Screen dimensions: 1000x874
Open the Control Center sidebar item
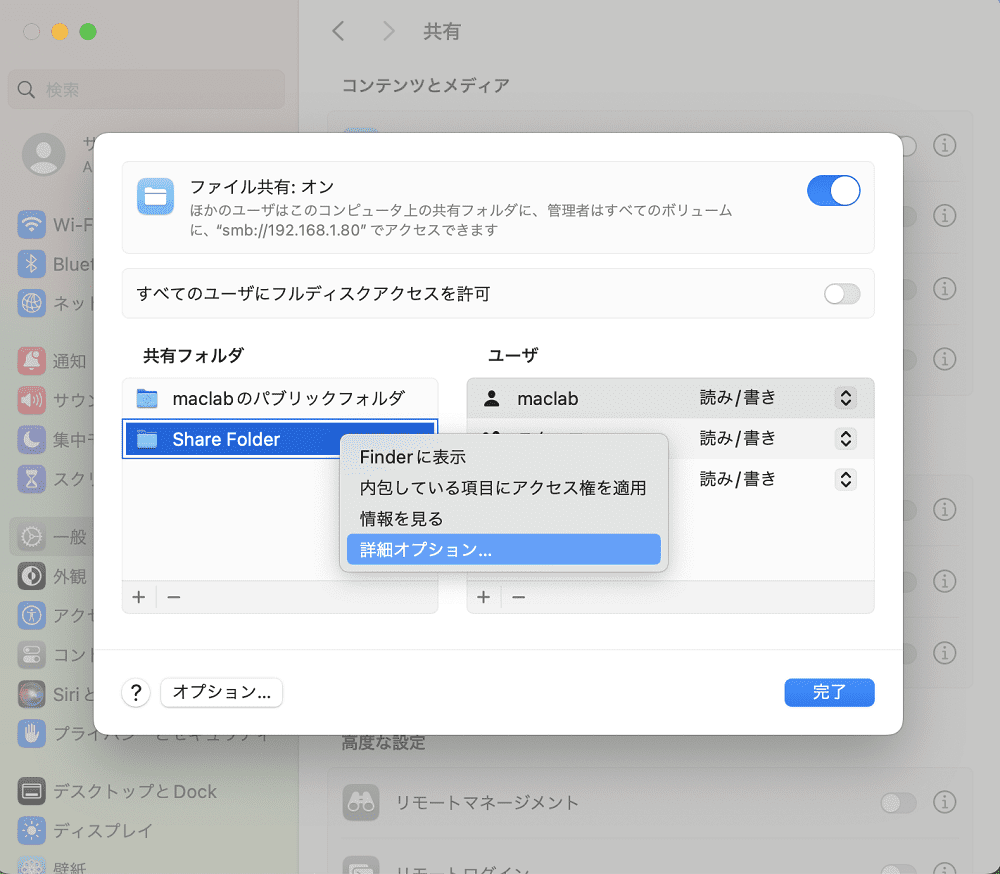tap(55, 655)
